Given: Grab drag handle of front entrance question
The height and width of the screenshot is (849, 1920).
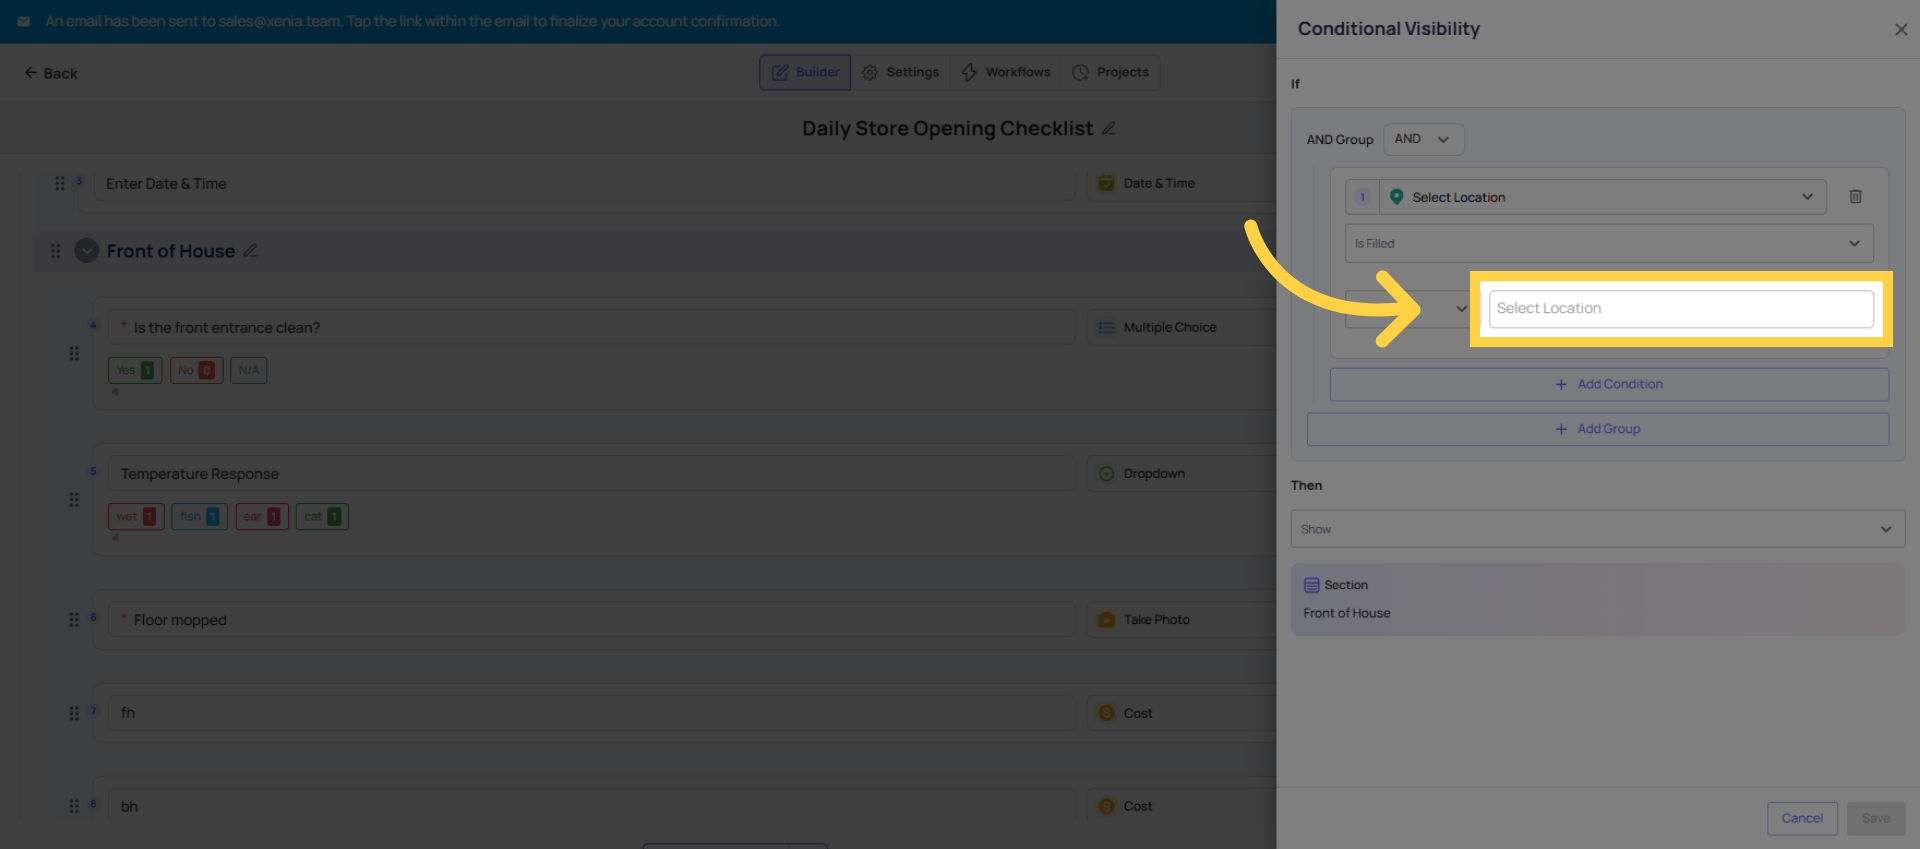Looking at the screenshot, I should click(74, 353).
